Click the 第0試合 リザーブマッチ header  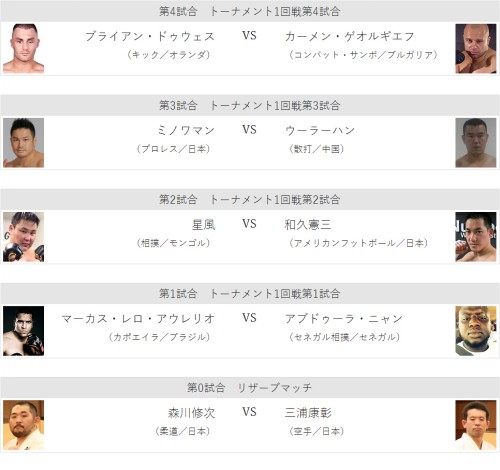pyautogui.click(x=250, y=388)
